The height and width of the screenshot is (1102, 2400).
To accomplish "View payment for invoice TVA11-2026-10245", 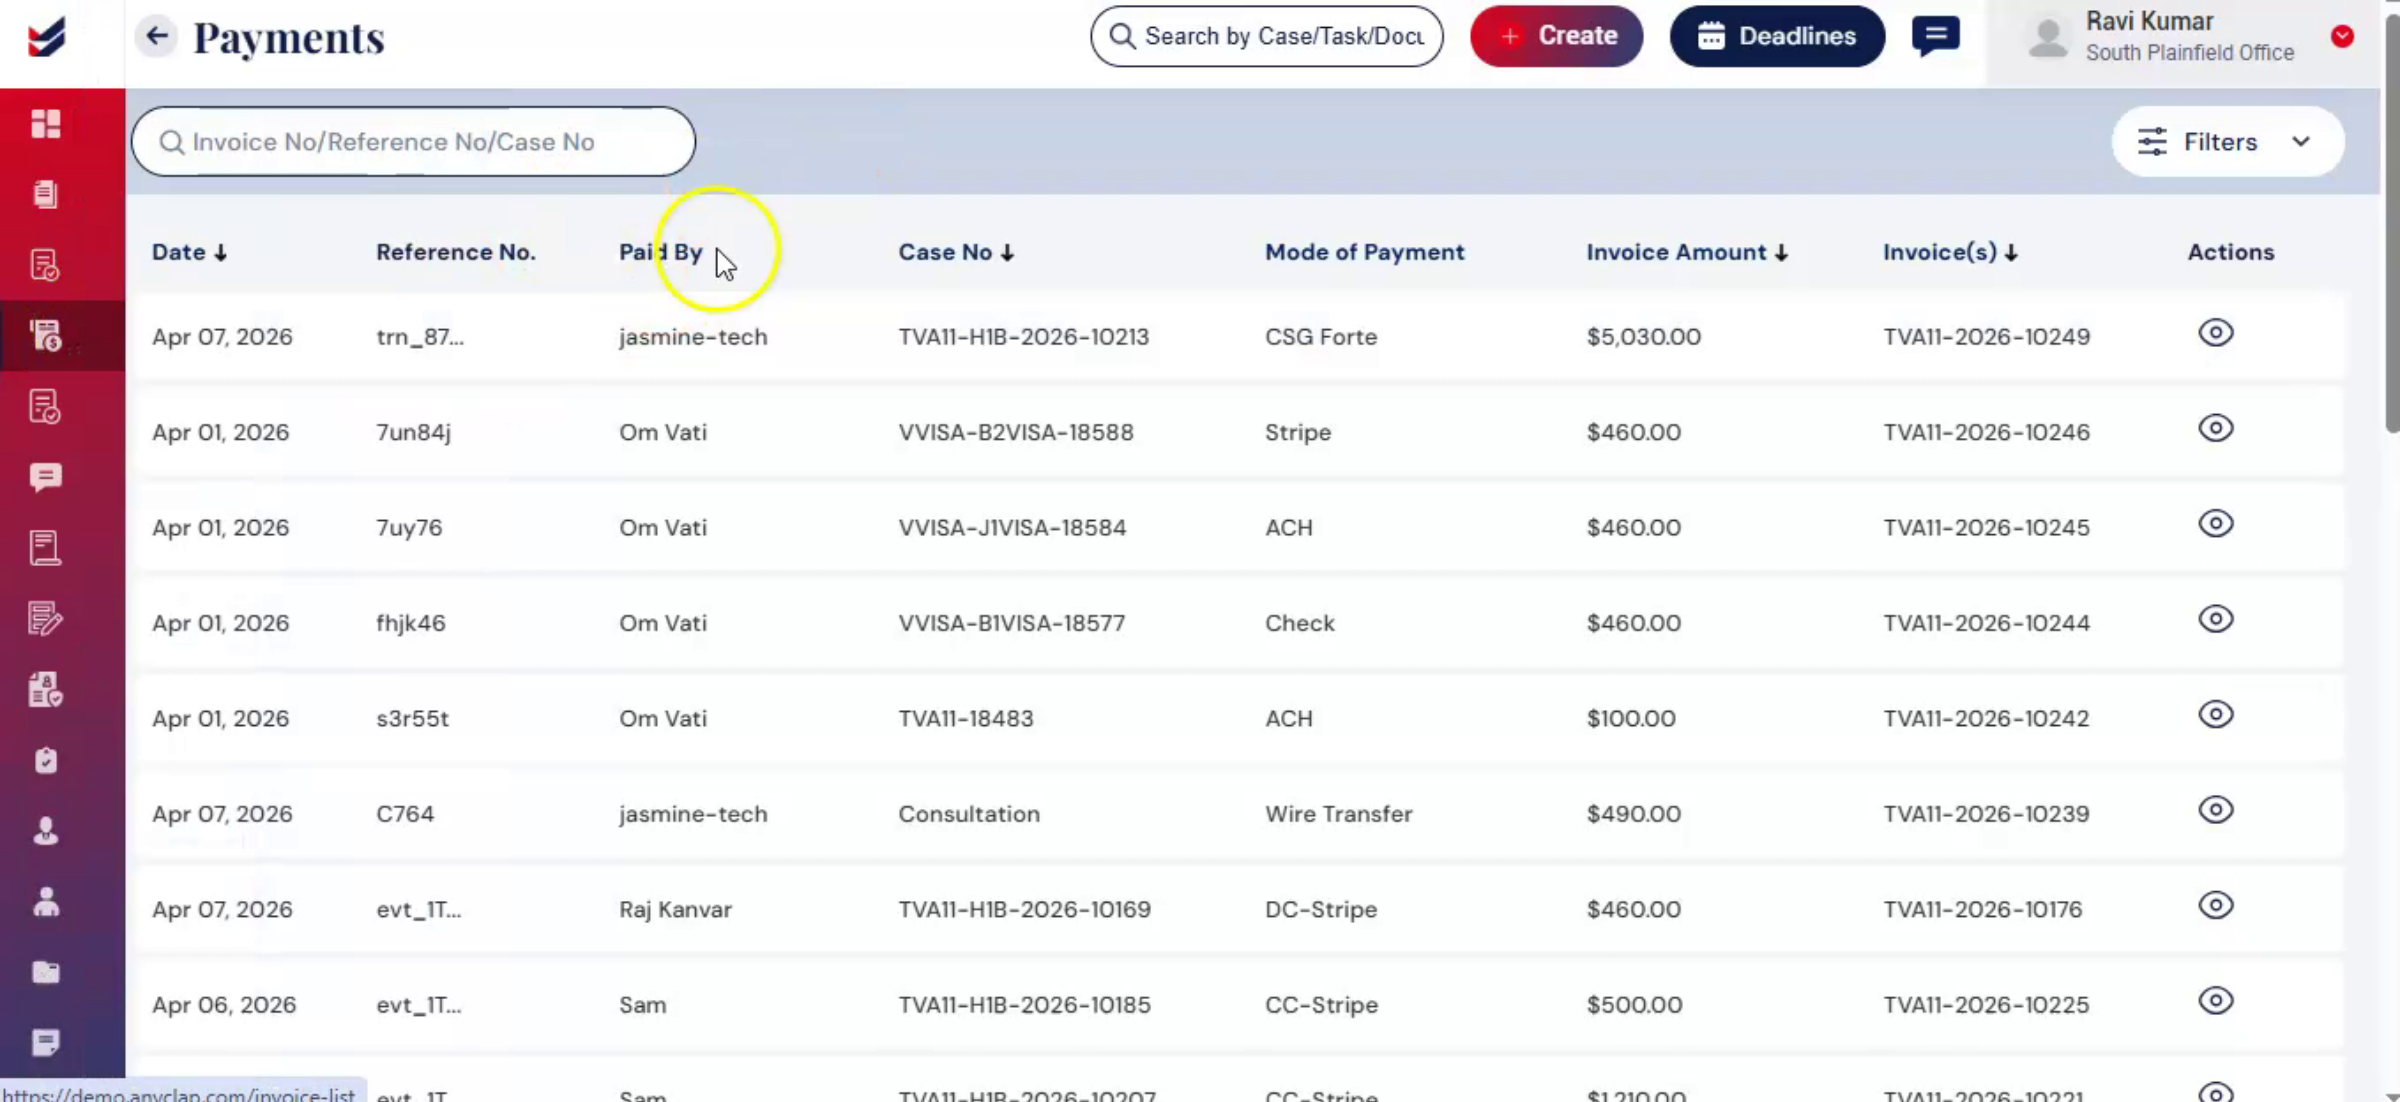I will pos(2216,524).
